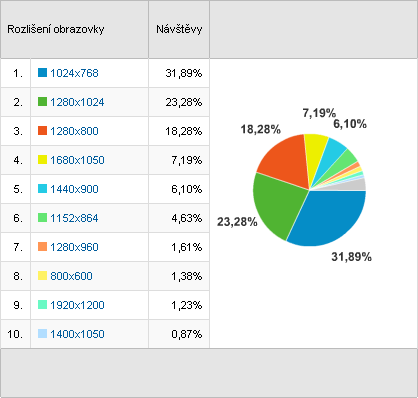
Task: Click the 1400x1050 resolution link
Action: [x=77, y=334]
